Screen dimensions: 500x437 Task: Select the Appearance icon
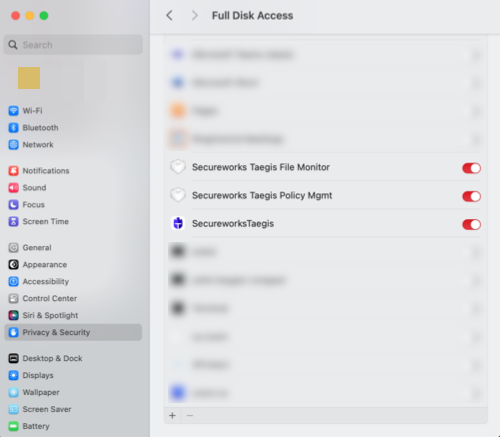point(13,265)
